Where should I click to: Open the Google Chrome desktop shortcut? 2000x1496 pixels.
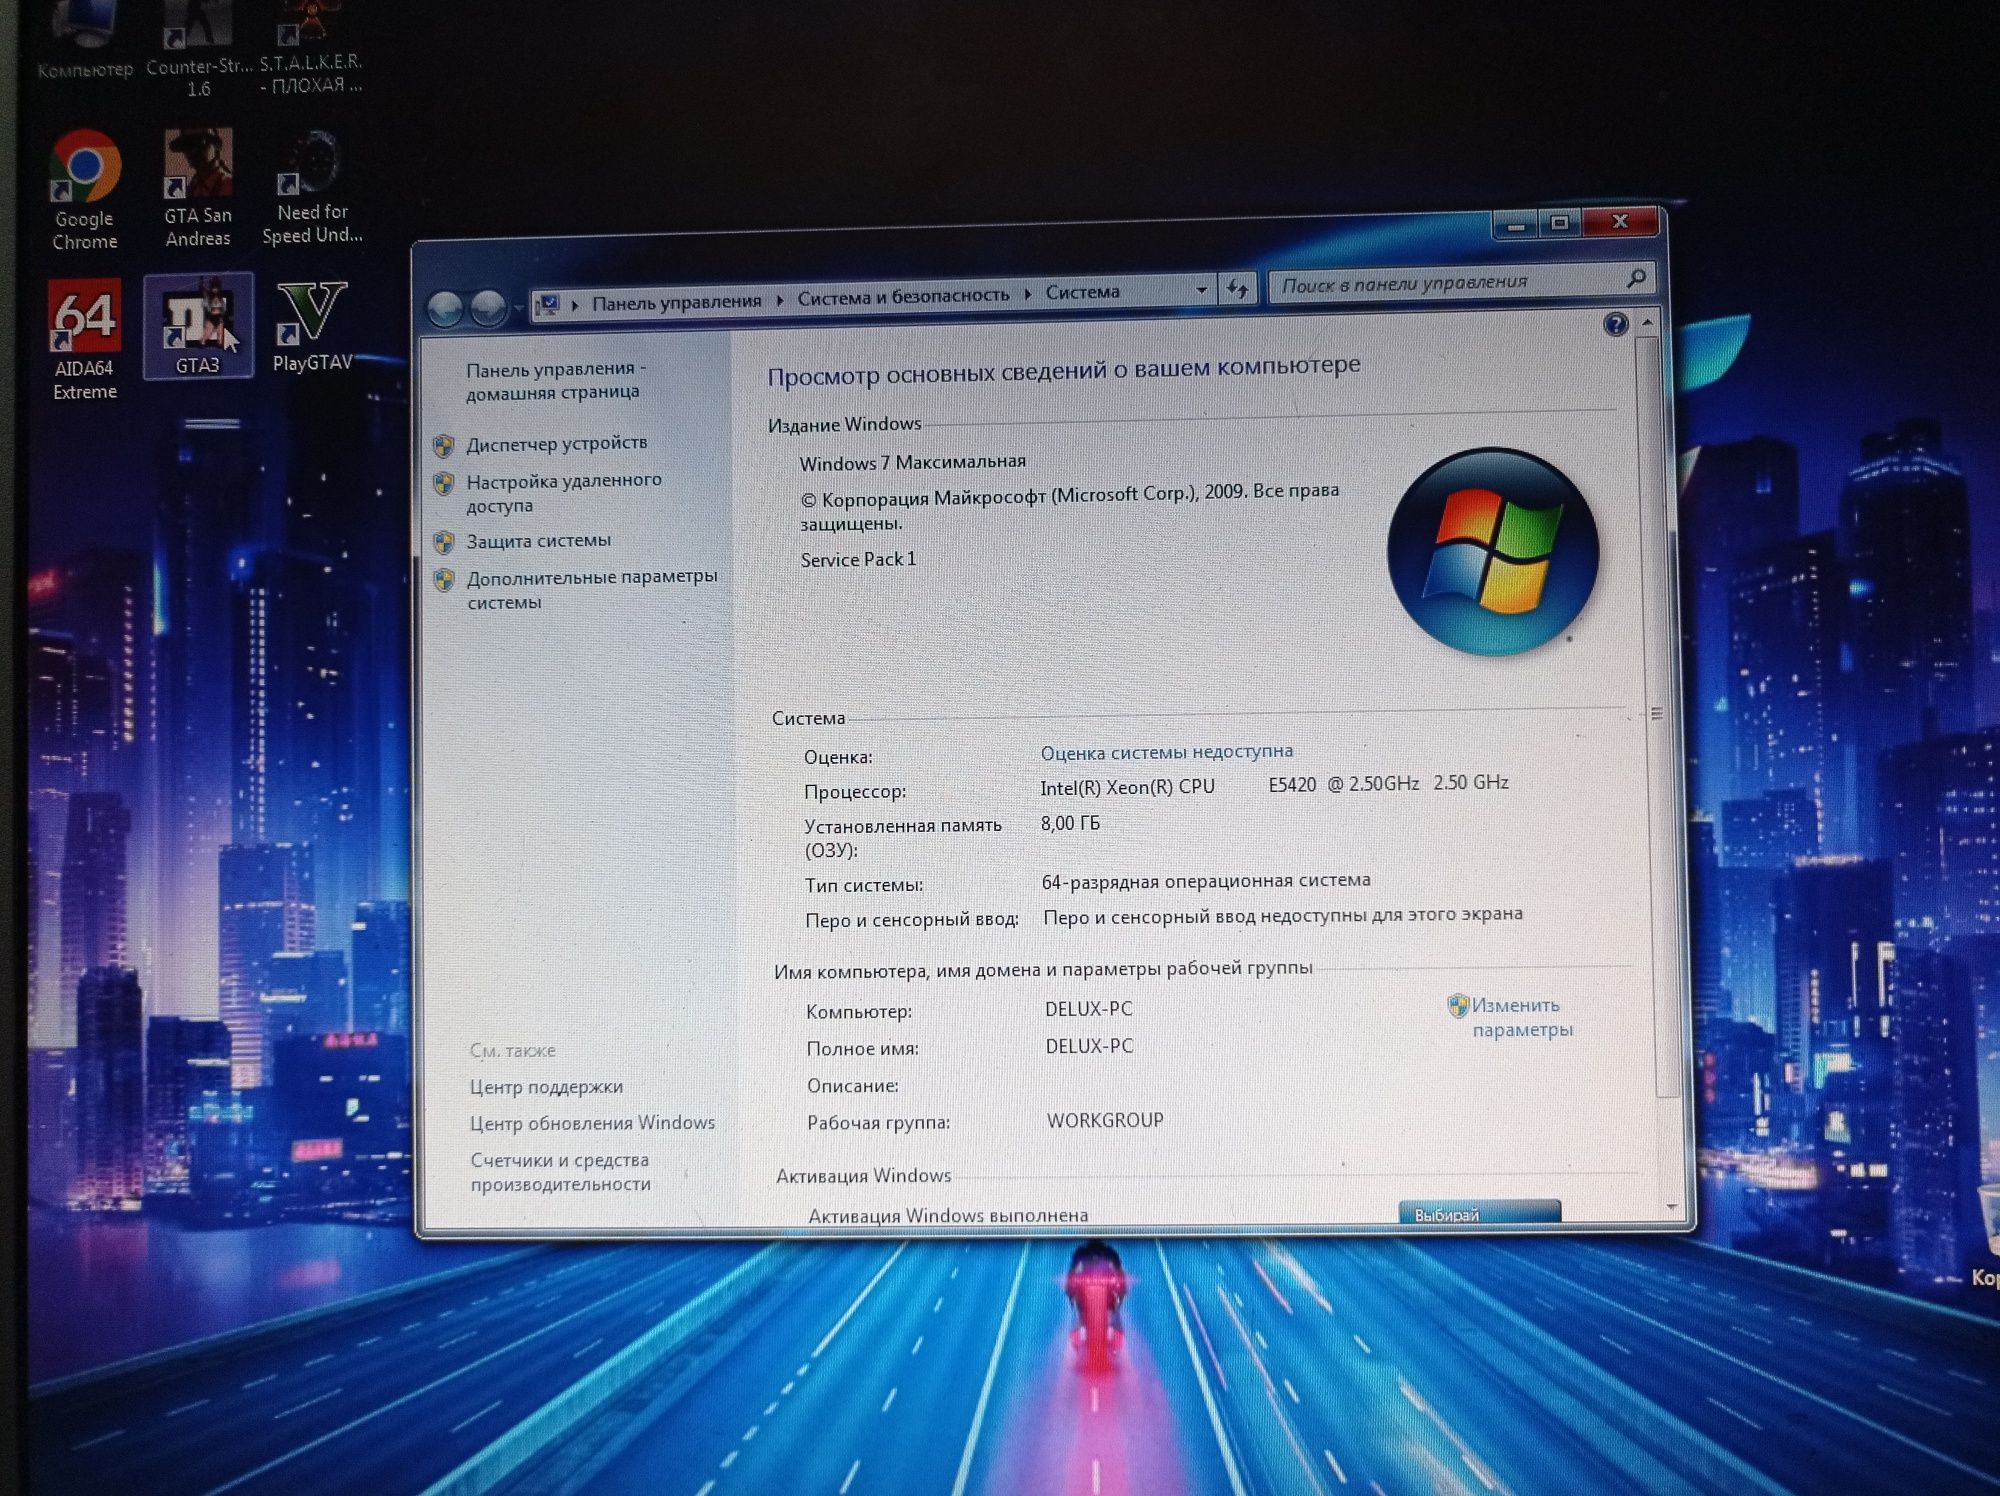click(x=85, y=190)
